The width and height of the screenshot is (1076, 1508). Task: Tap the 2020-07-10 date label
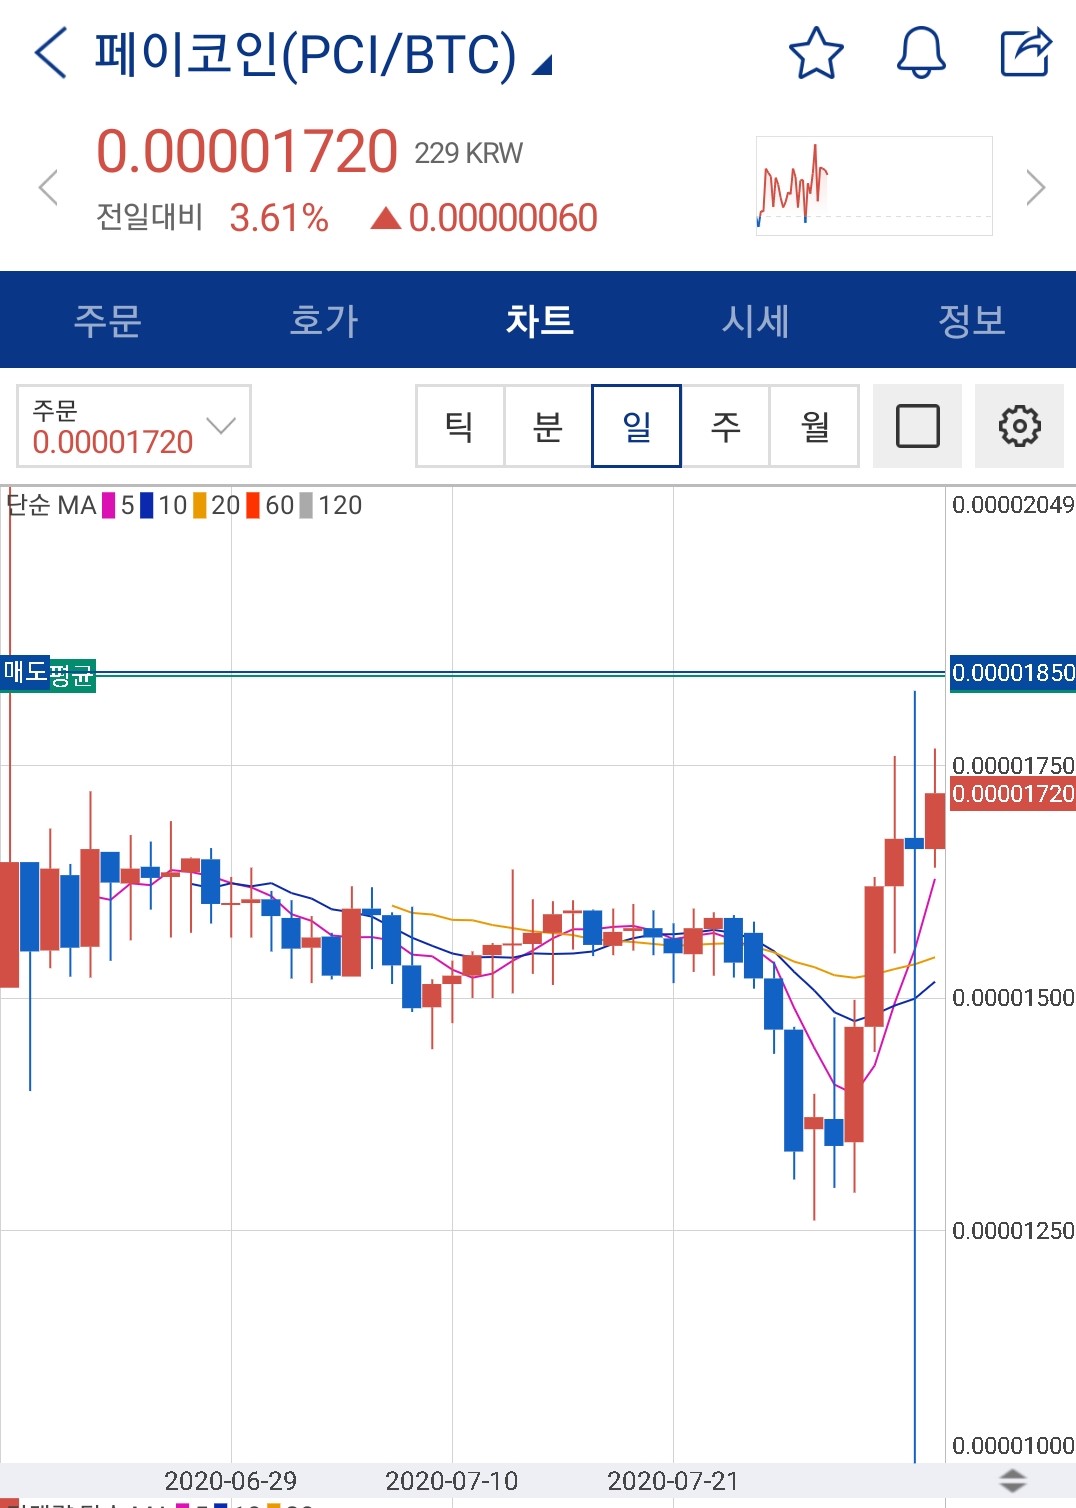(452, 1480)
